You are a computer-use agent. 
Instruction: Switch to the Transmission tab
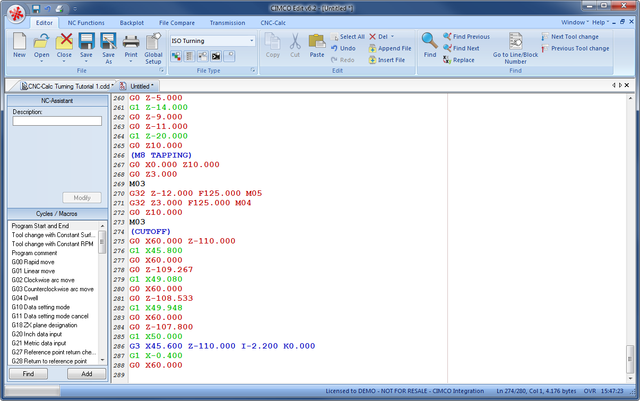[227, 23]
